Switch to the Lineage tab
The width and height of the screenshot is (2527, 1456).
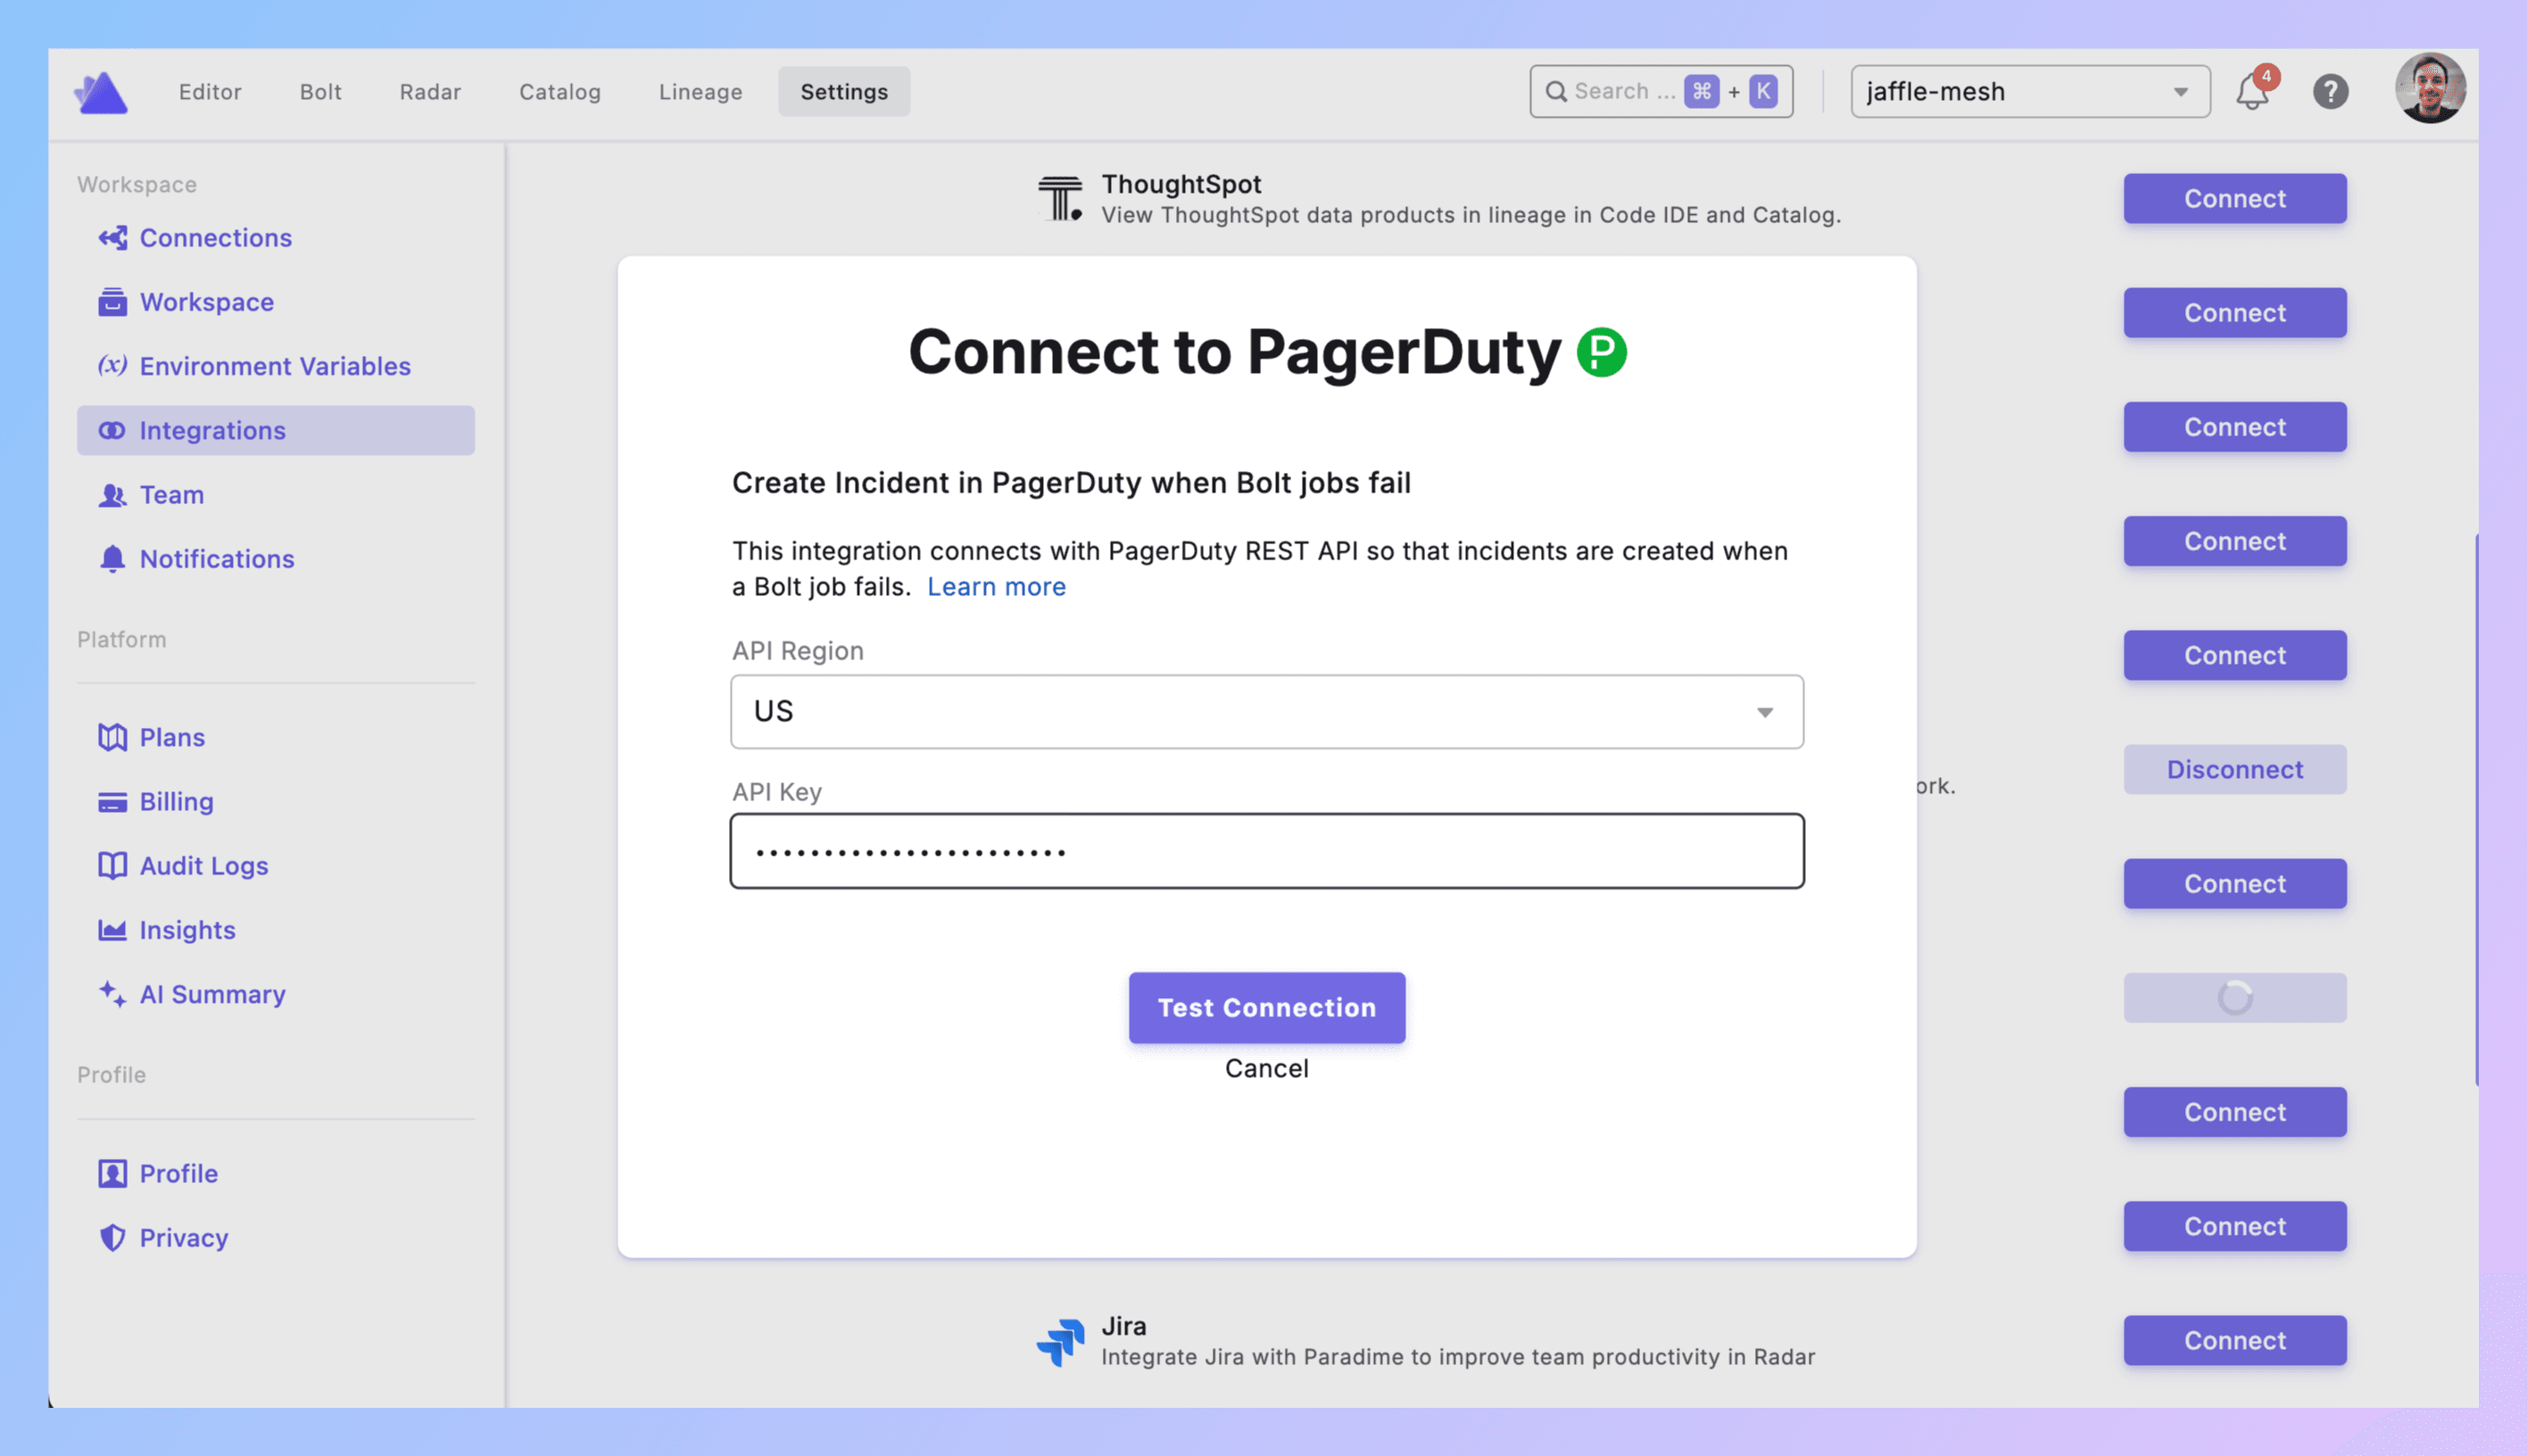pyautogui.click(x=700, y=92)
